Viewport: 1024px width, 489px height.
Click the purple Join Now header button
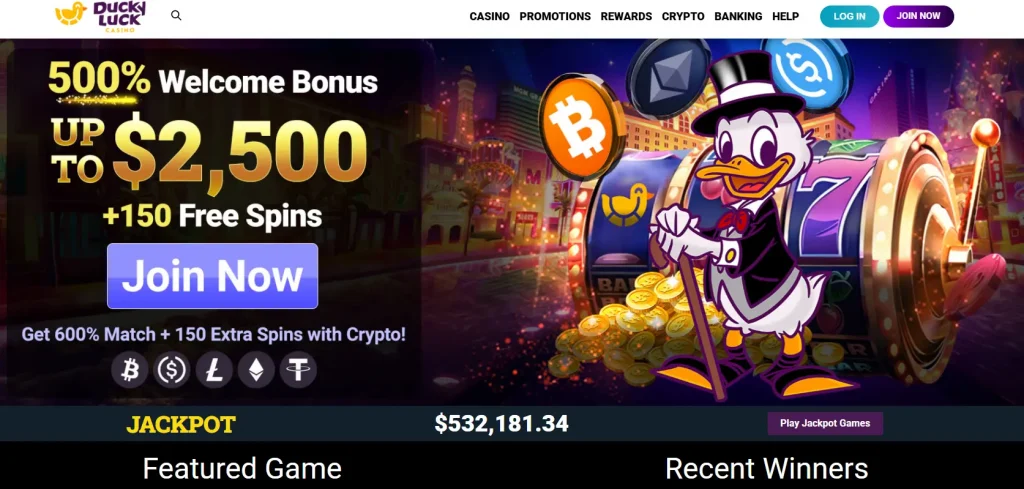pos(918,16)
